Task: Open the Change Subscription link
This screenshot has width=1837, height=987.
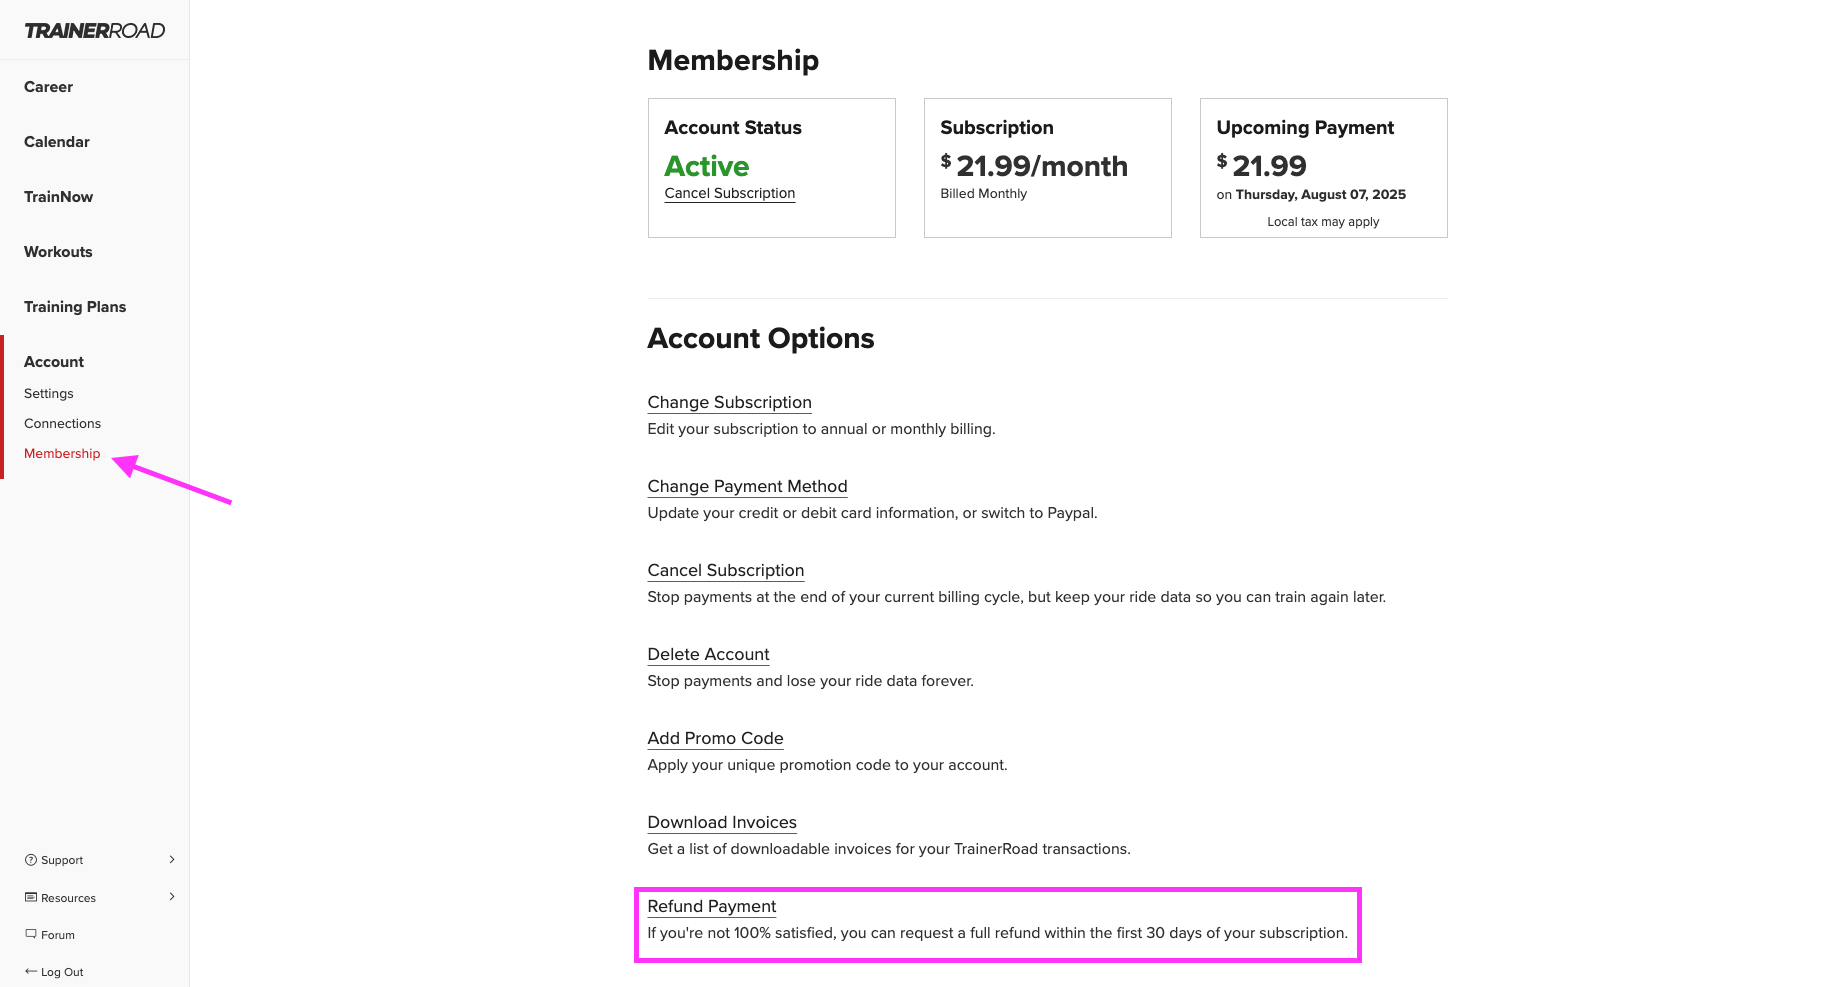Action: (x=729, y=402)
